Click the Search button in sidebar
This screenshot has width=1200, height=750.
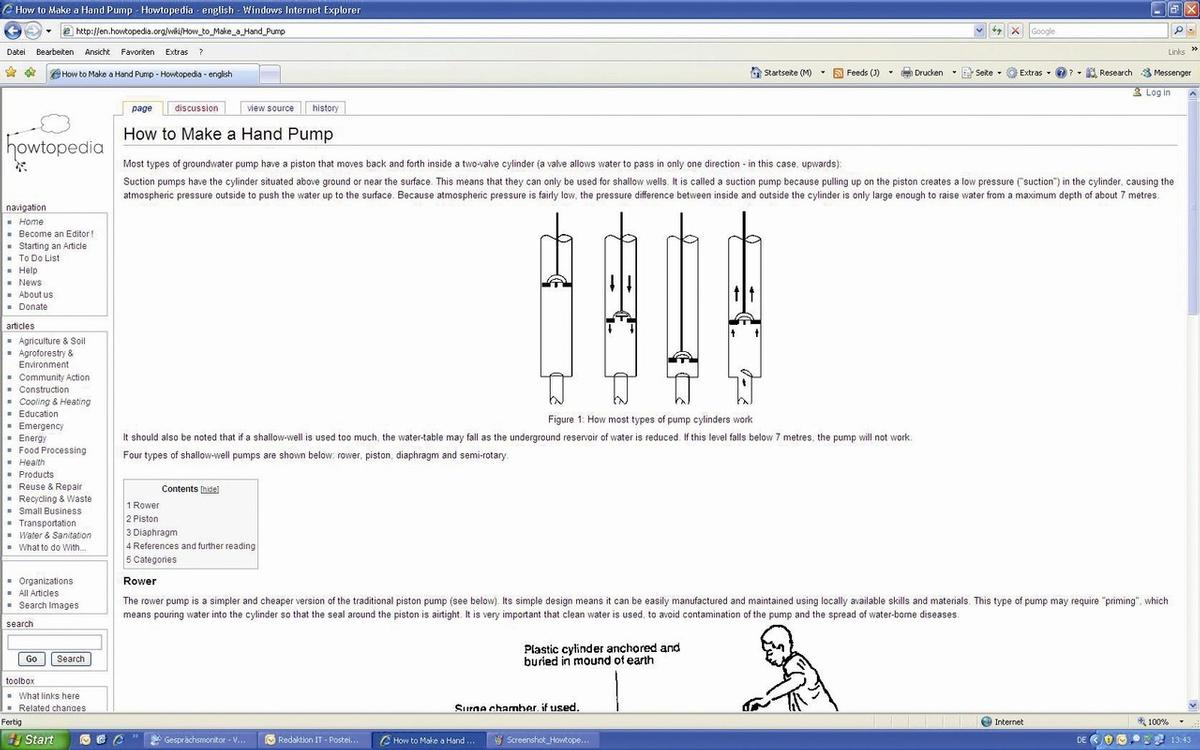tap(70, 659)
